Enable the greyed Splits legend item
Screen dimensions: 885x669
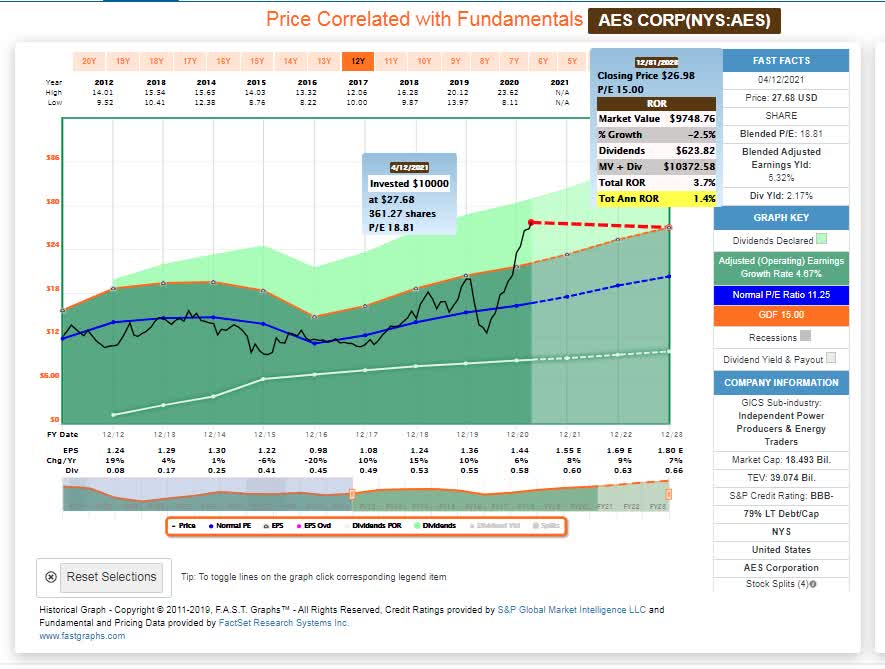[x=546, y=526]
